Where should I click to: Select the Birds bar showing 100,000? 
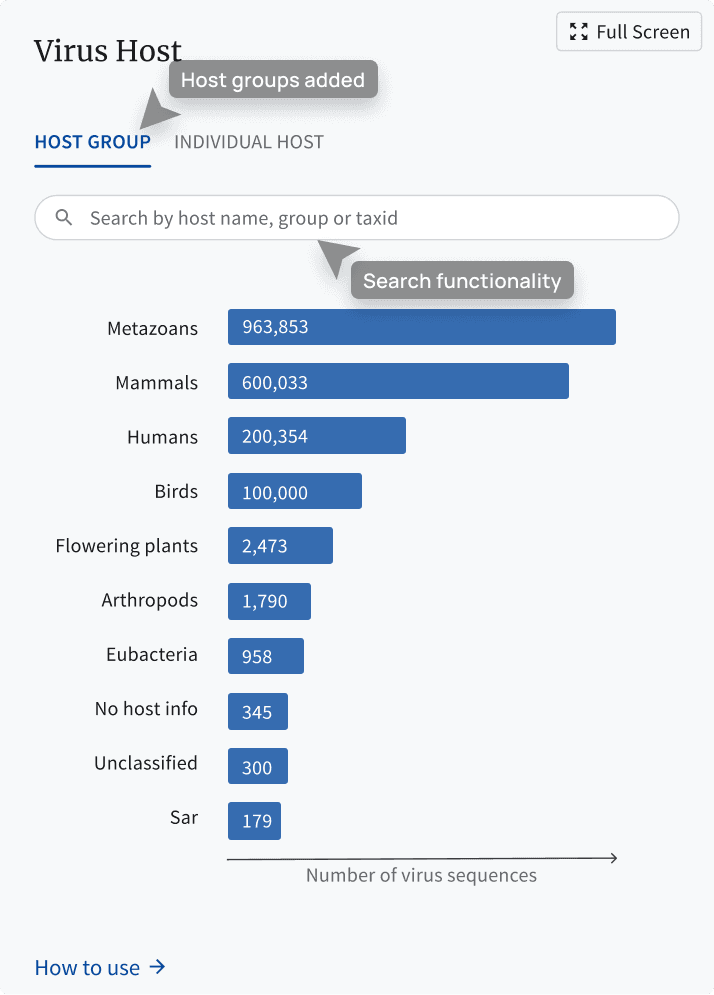pos(295,491)
